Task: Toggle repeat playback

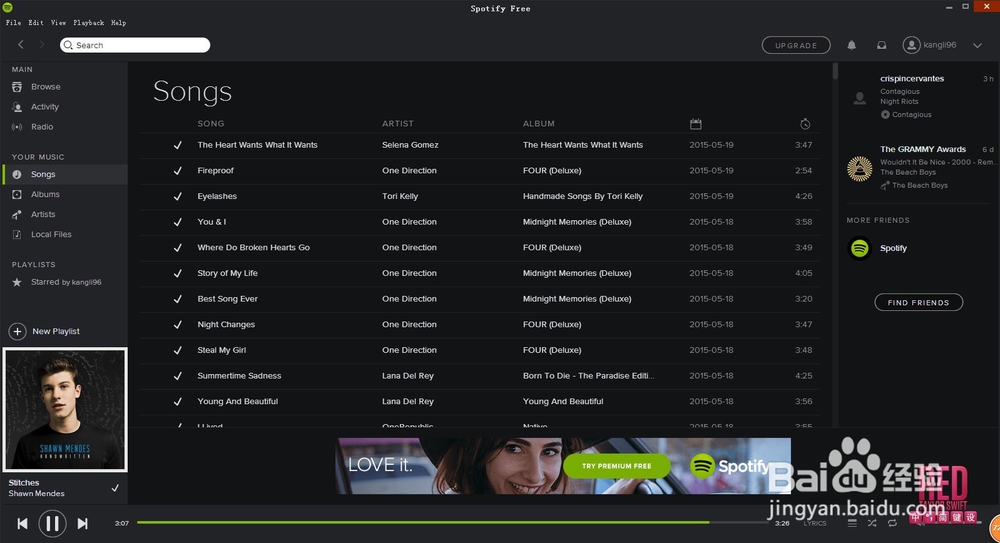Action: [x=892, y=523]
